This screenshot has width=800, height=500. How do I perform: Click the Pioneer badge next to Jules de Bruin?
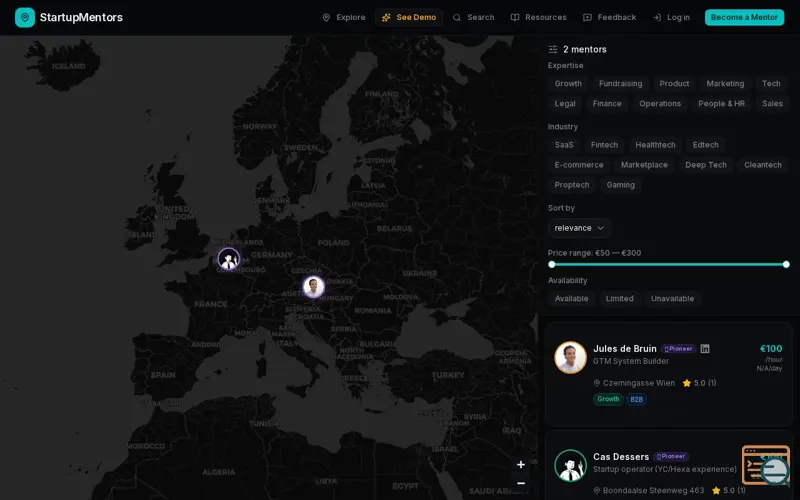coord(678,349)
